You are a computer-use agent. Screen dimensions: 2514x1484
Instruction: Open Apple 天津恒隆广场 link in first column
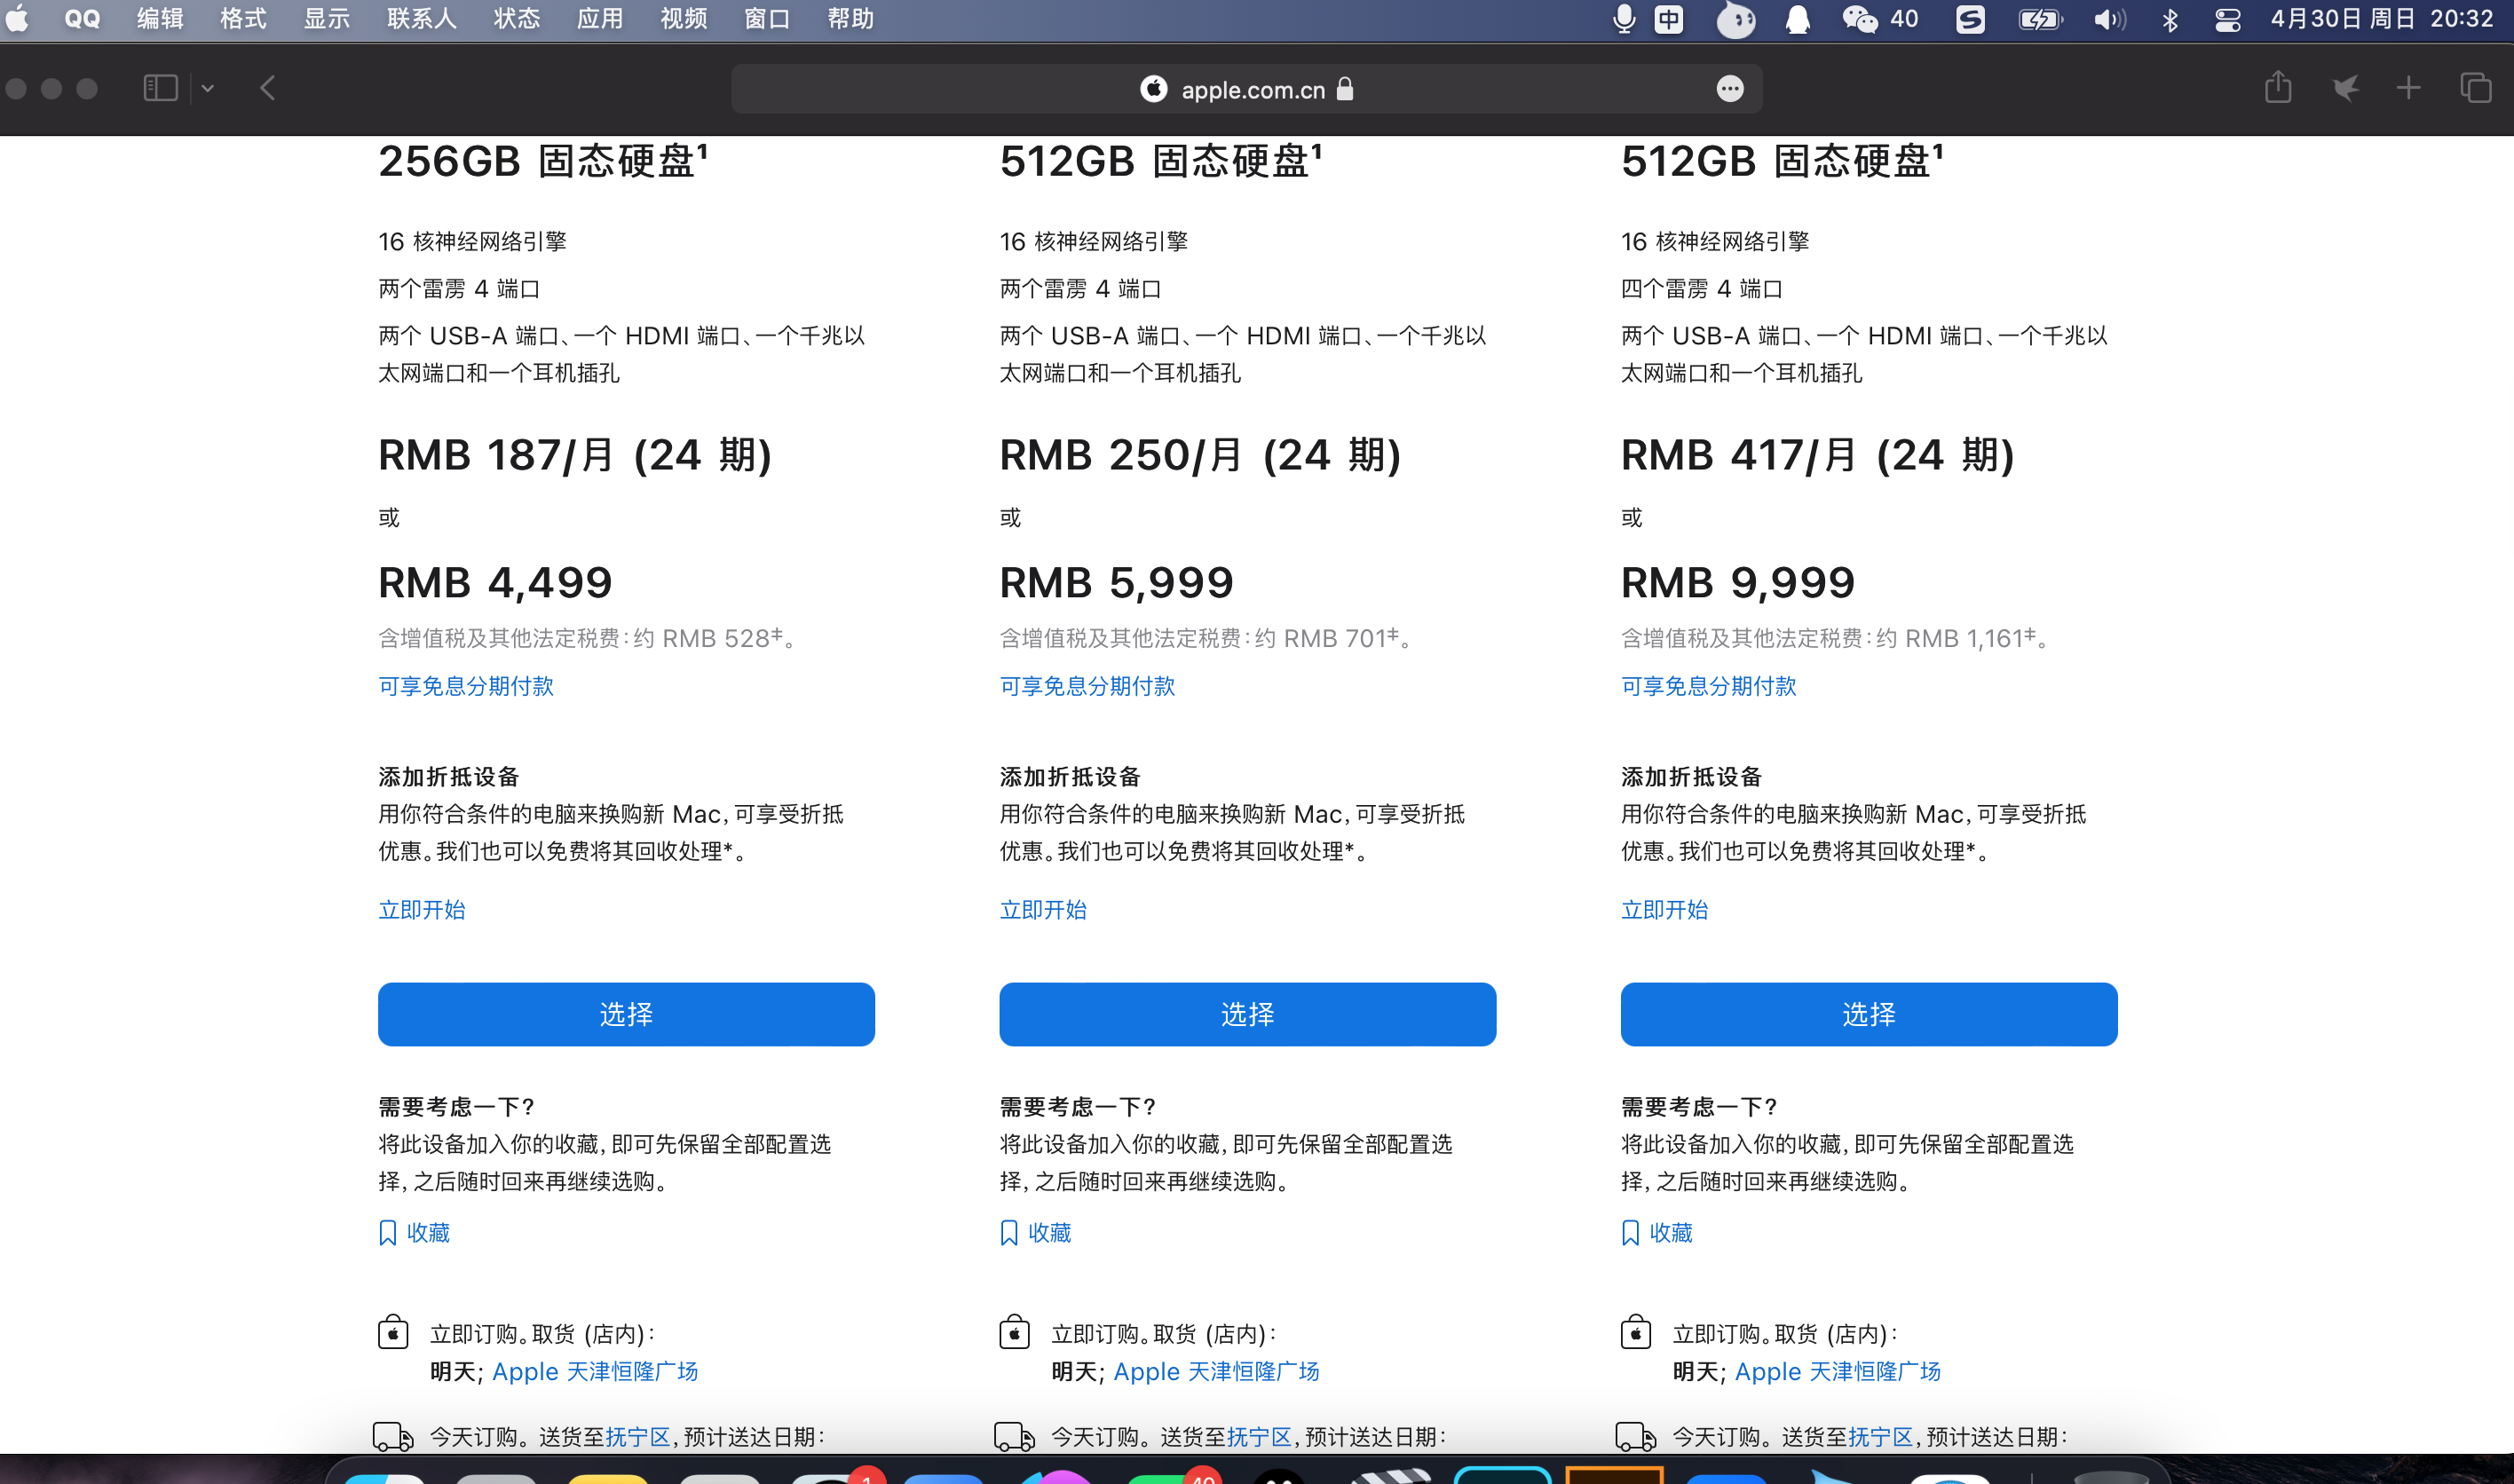[595, 1372]
